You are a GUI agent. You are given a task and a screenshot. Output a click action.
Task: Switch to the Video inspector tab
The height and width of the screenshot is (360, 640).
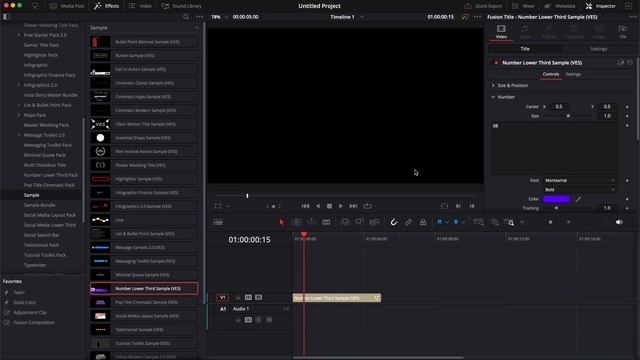point(501,32)
